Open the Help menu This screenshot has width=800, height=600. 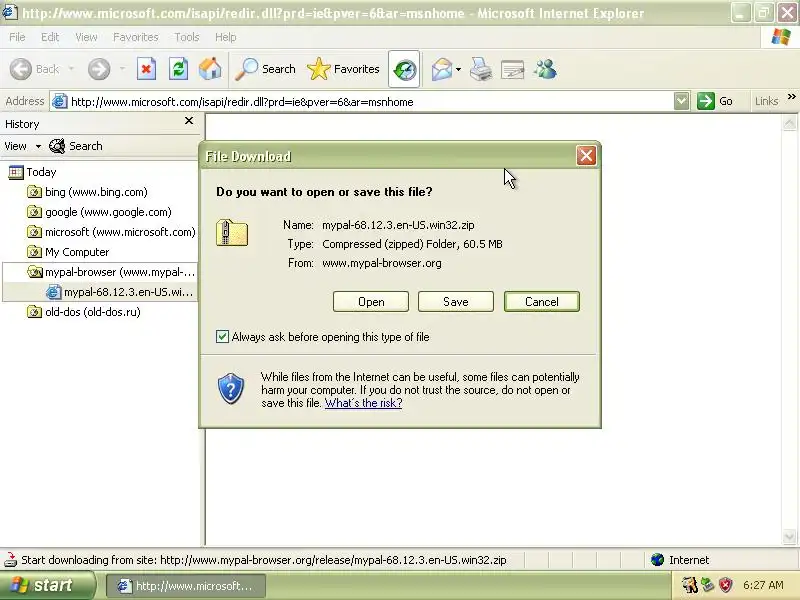pyautogui.click(x=225, y=37)
